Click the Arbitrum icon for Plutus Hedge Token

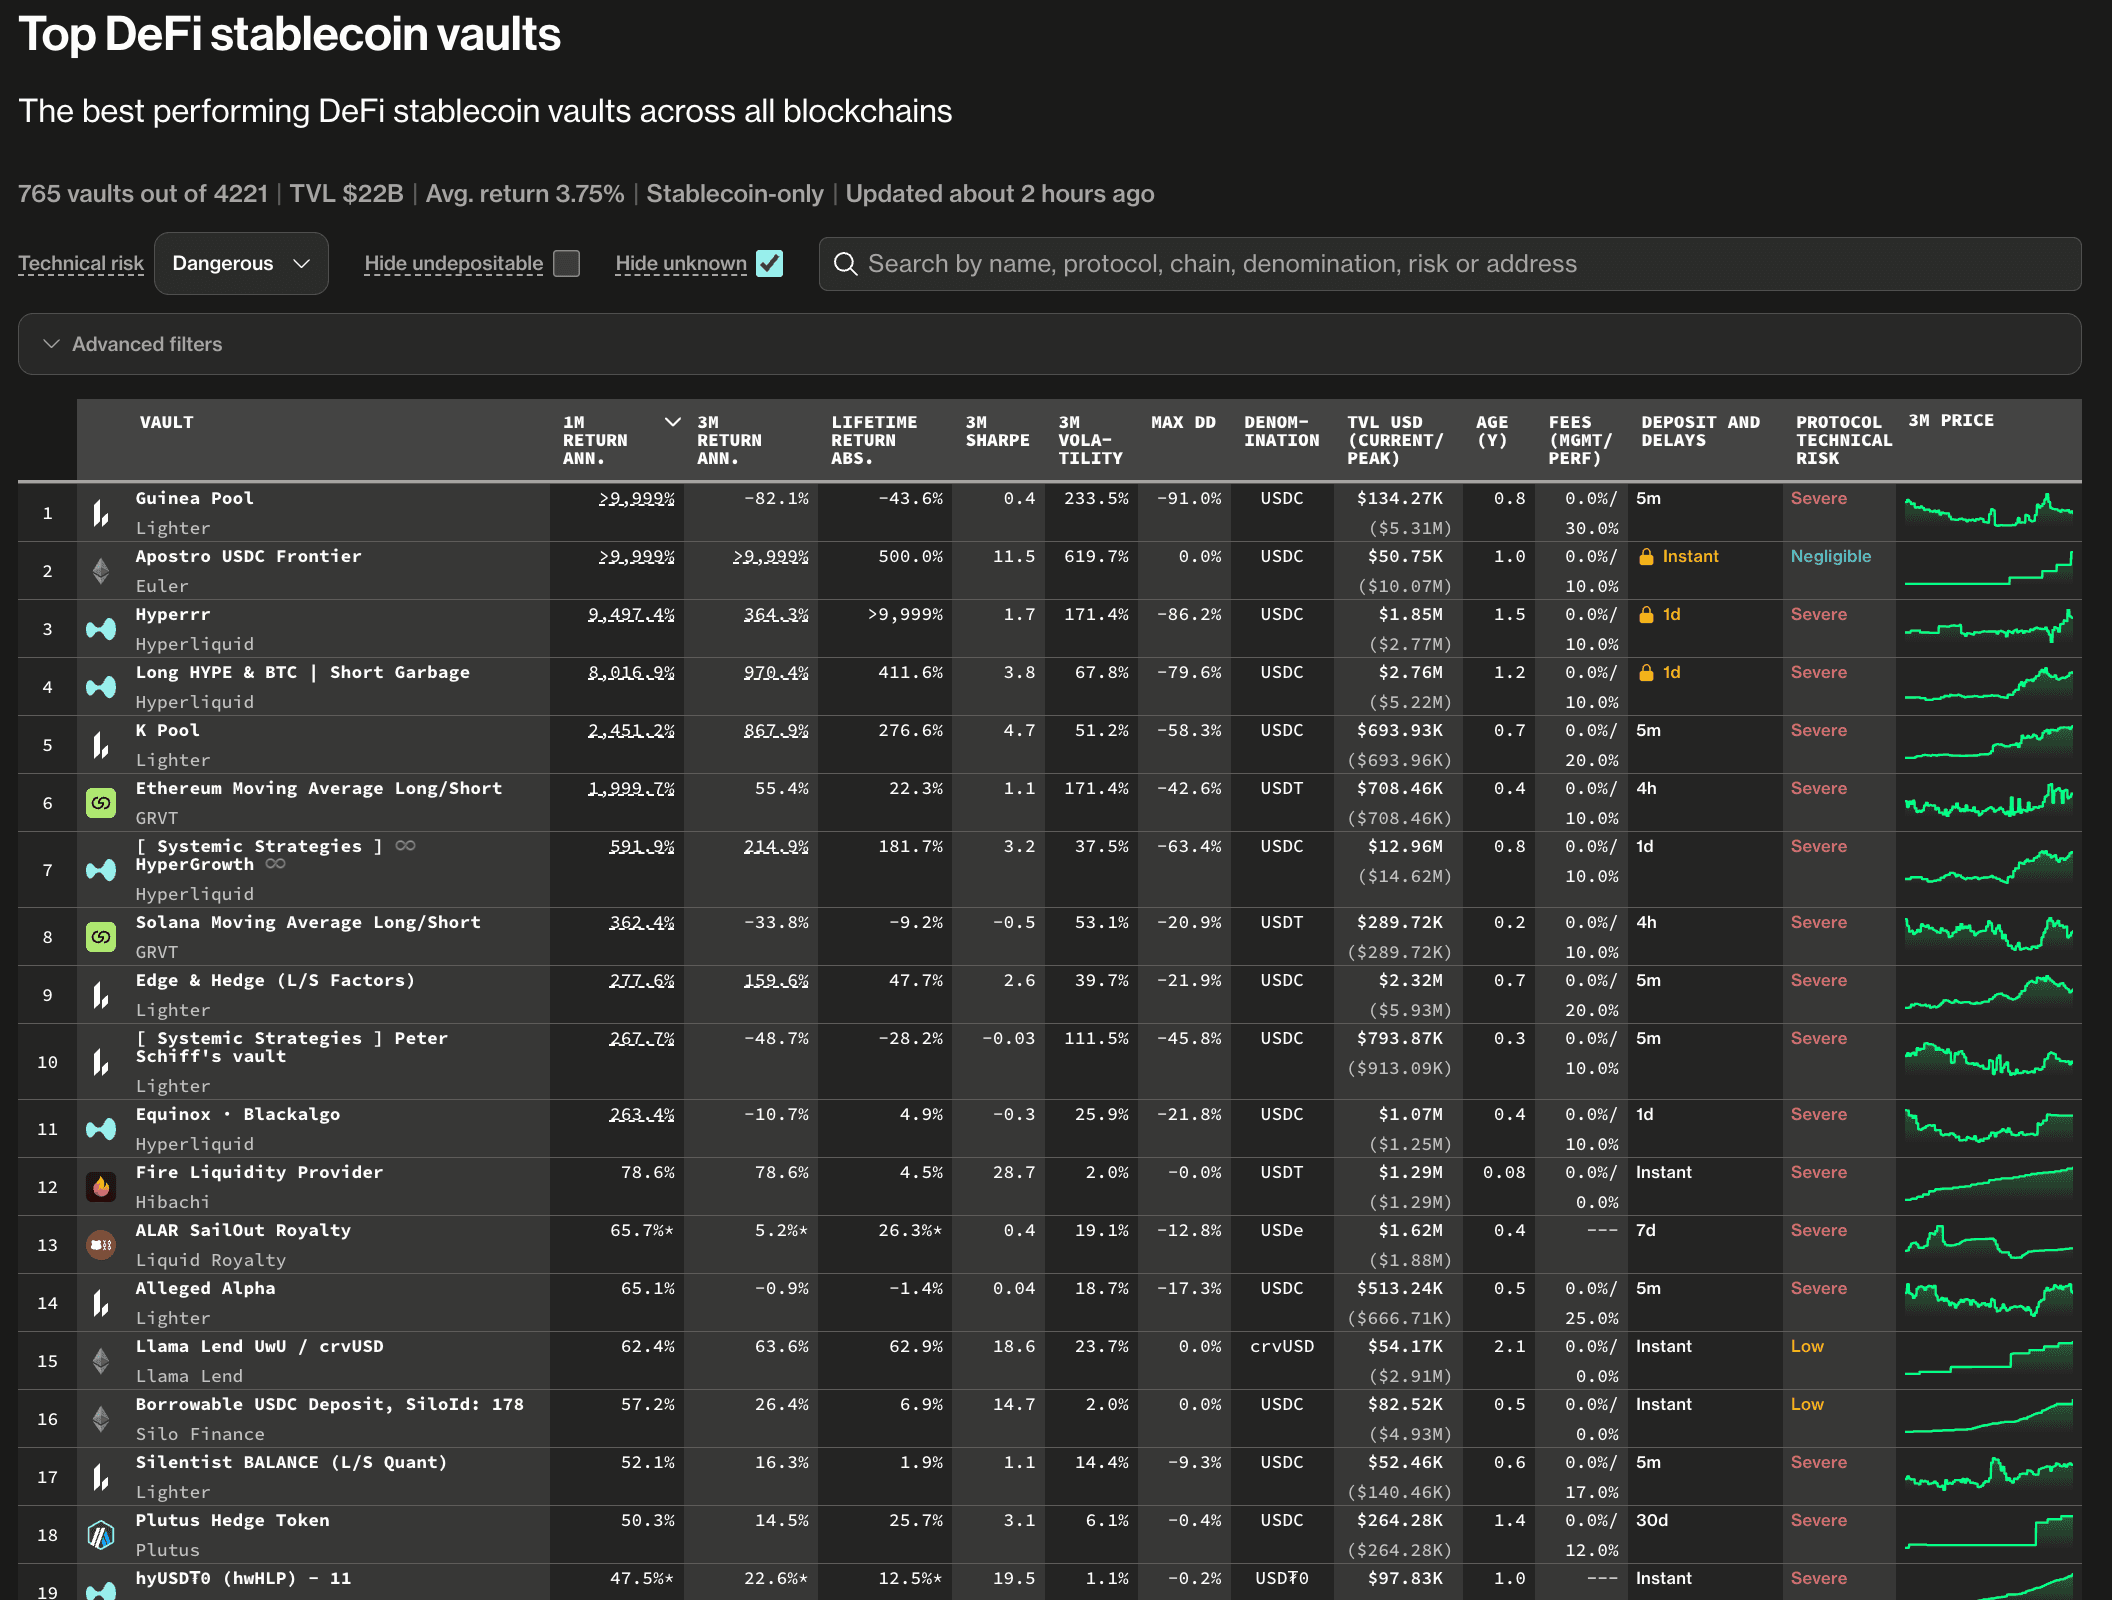[x=101, y=1535]
